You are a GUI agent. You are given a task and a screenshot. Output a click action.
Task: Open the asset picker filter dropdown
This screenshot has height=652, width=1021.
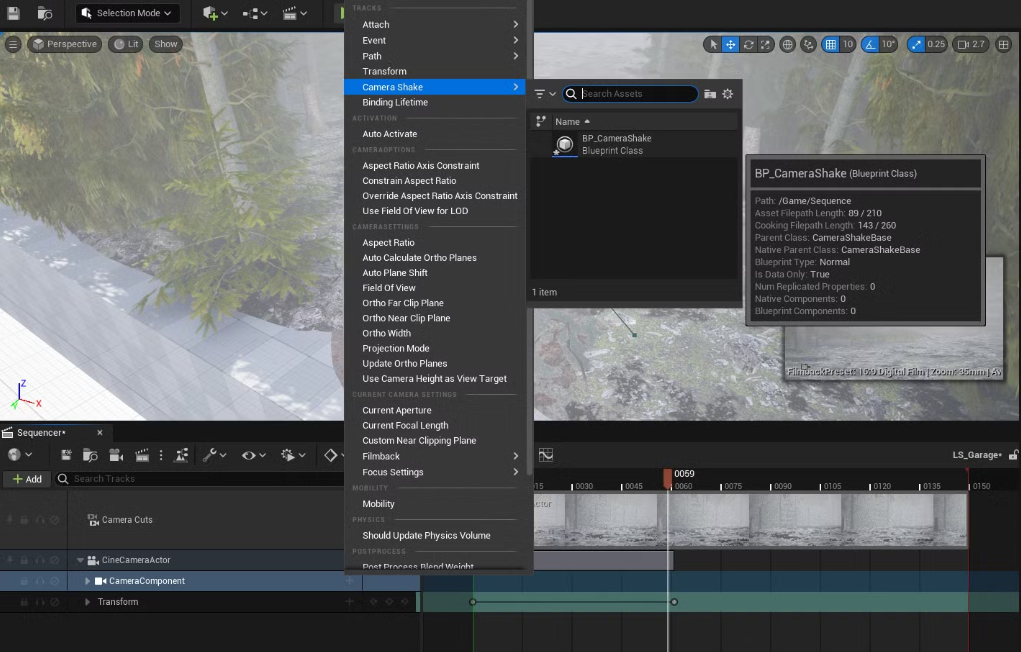coord(545,94)
